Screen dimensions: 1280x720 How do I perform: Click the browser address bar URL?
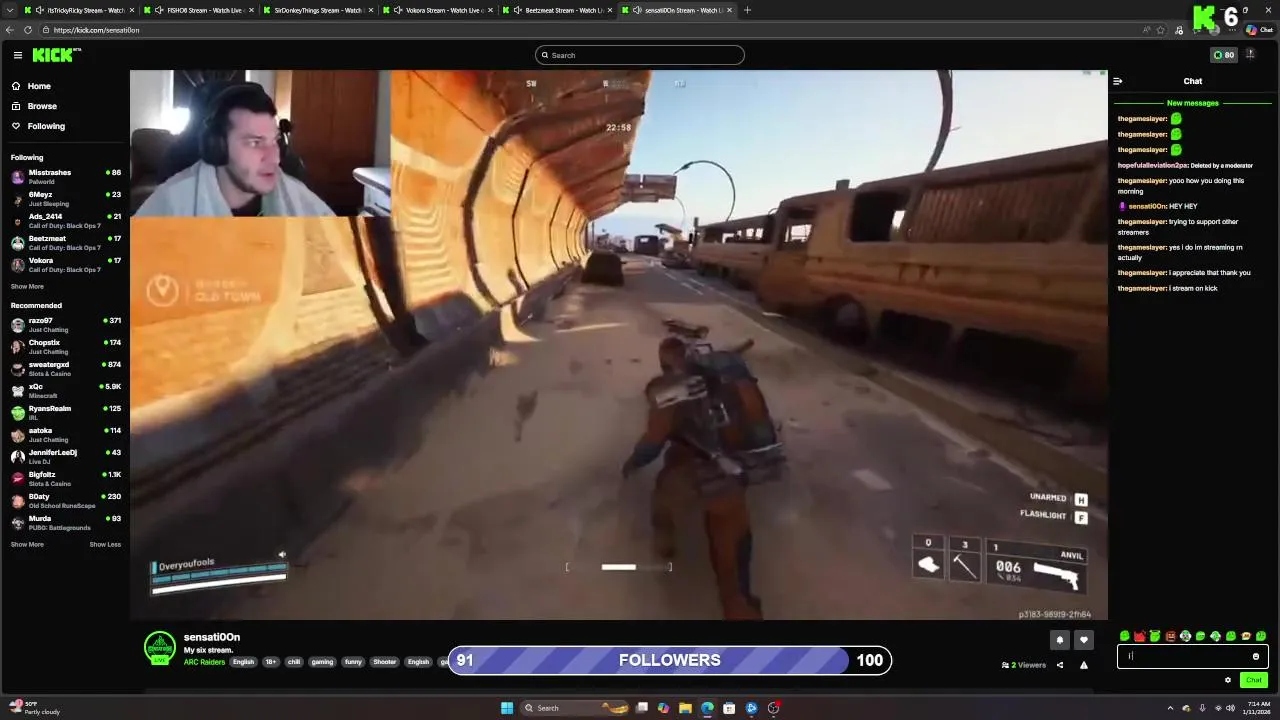coord(96,30)
